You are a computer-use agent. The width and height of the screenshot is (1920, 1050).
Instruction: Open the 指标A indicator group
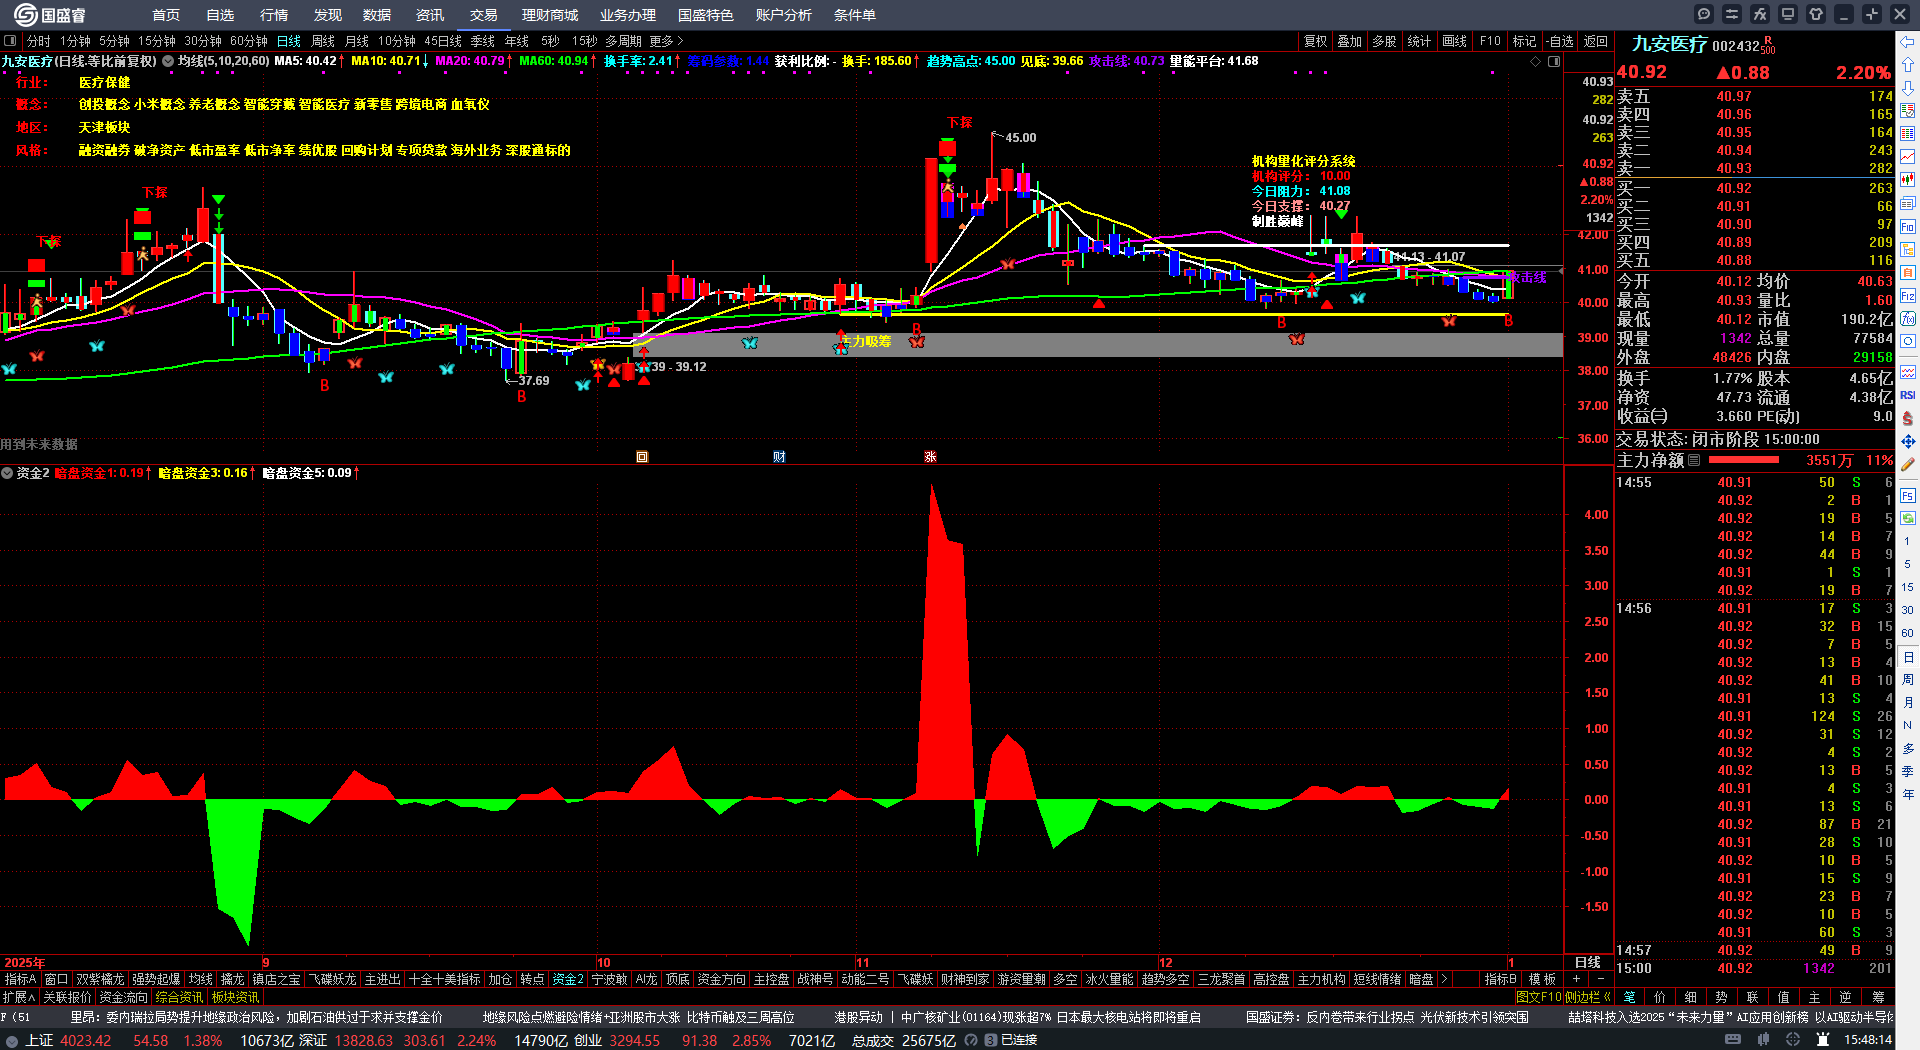(20, 979)
